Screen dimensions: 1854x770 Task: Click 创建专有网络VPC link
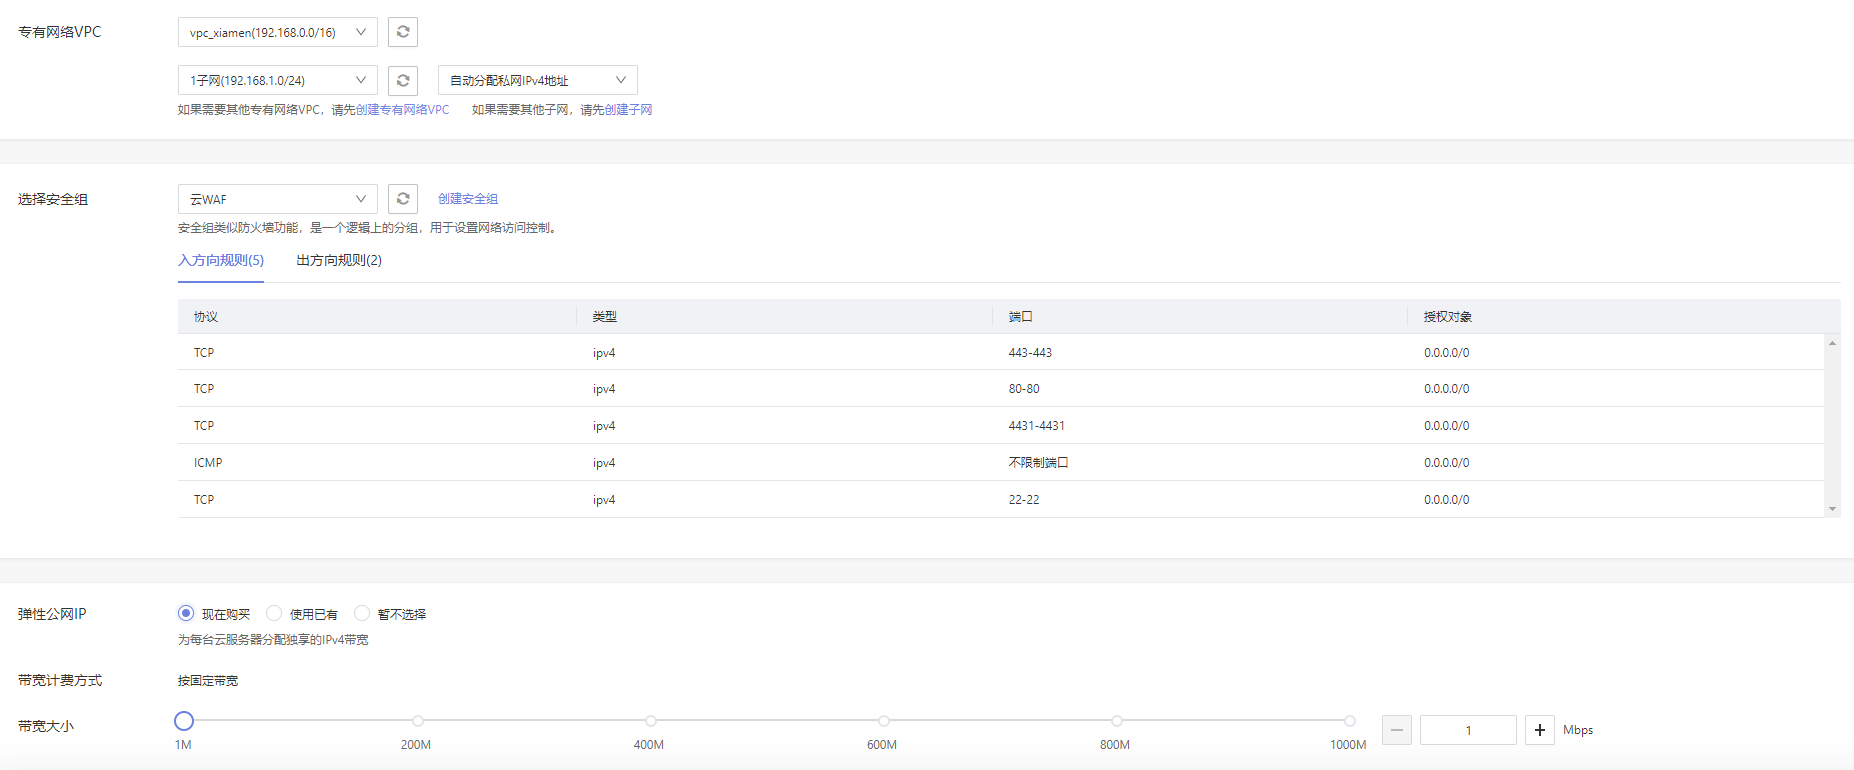tap(402, 110)
